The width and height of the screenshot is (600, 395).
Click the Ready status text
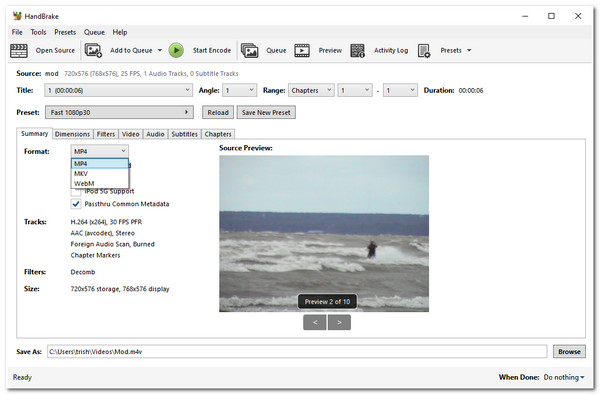pos(22,377)
